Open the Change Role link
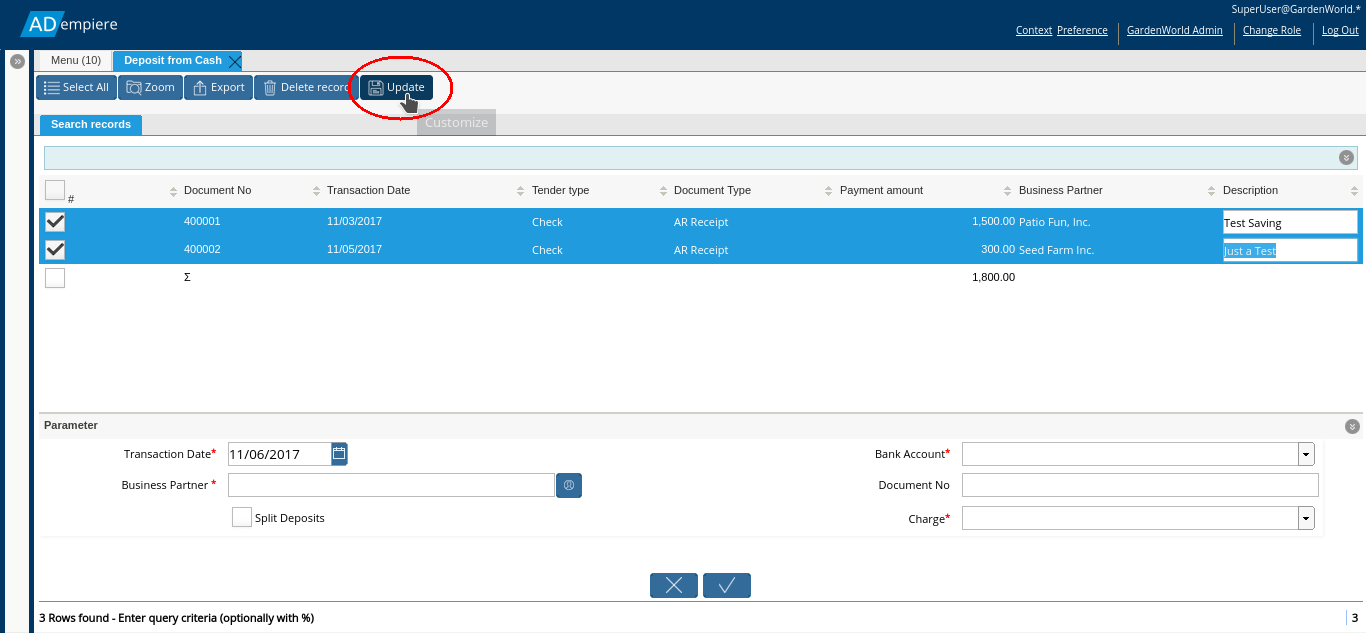The image size is (1366, 633). pos(1271,30)
